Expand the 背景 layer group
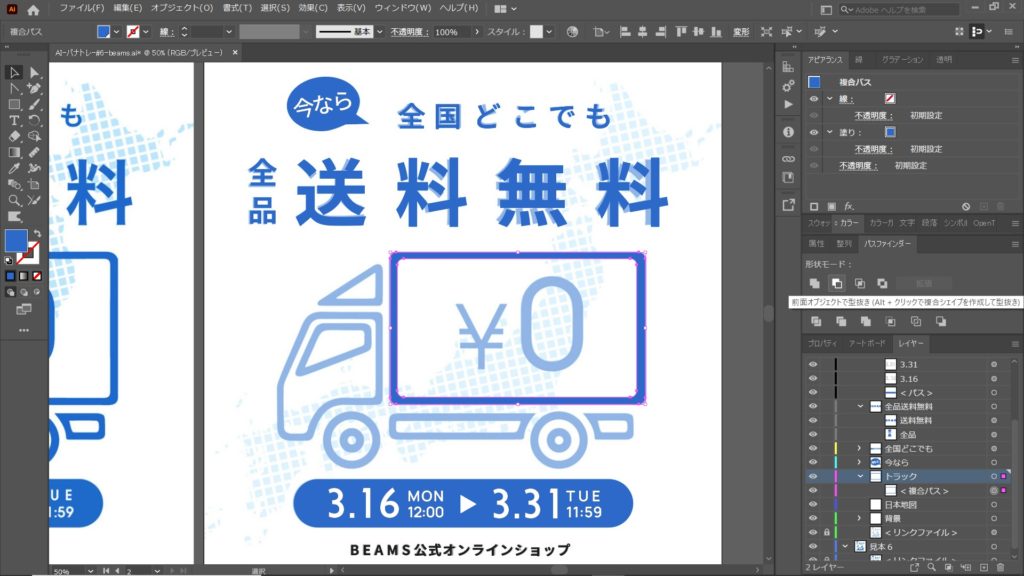Image resolution: width=1024 pixels, height=576 pixels. (860, 519)
